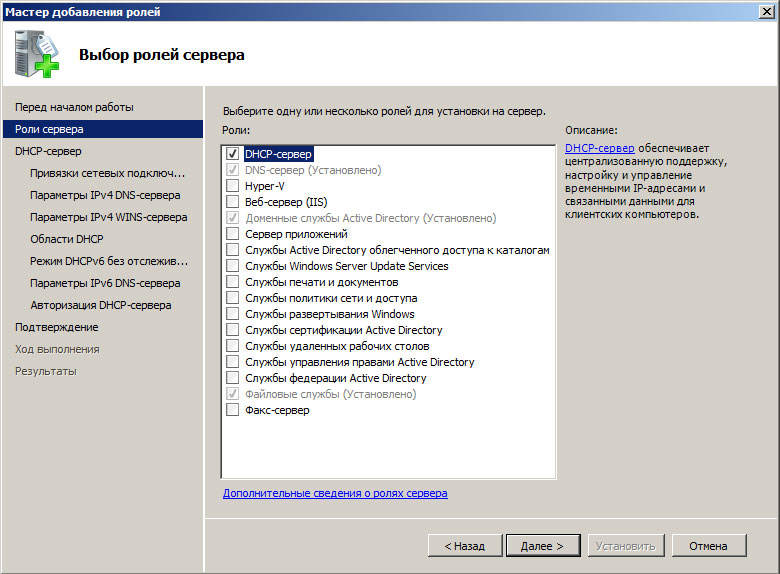Screen dimensions: 780x574
Task: Check the Hyper-V role checkbox
Action: 232,186
